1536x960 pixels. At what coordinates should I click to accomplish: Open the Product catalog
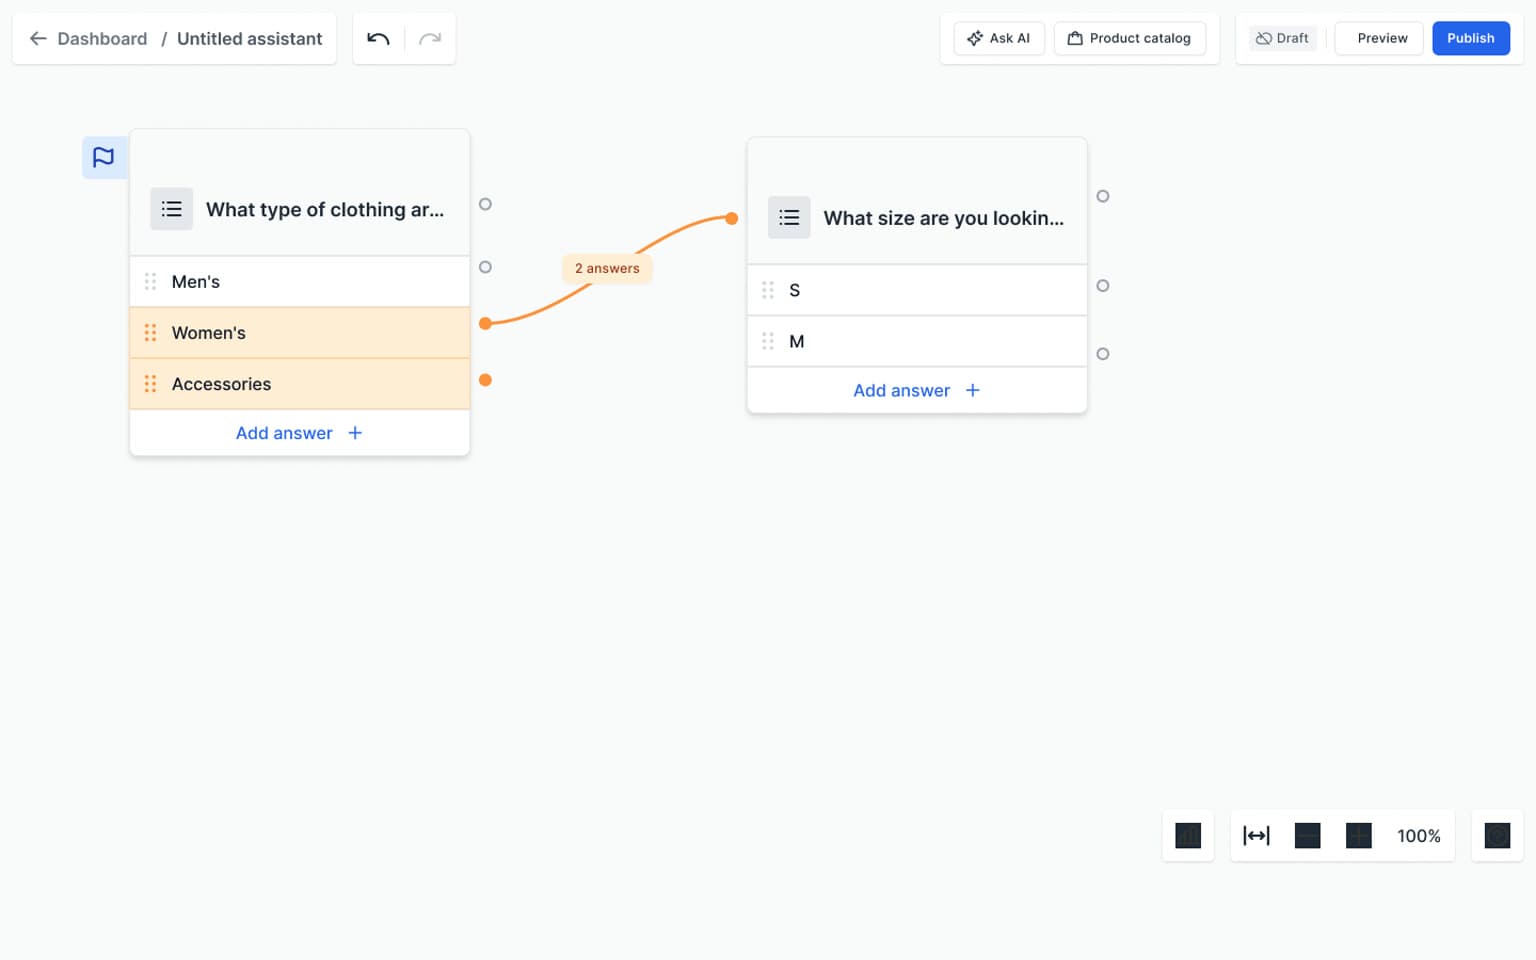click(x=1129, y=38)
